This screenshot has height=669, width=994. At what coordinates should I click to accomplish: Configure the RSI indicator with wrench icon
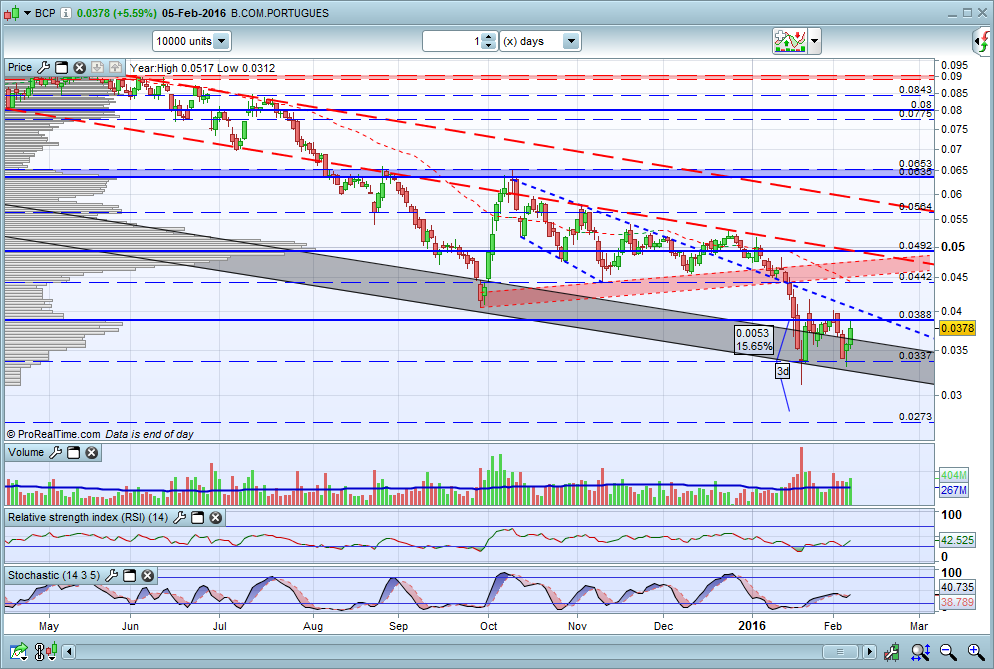point(179,517)
